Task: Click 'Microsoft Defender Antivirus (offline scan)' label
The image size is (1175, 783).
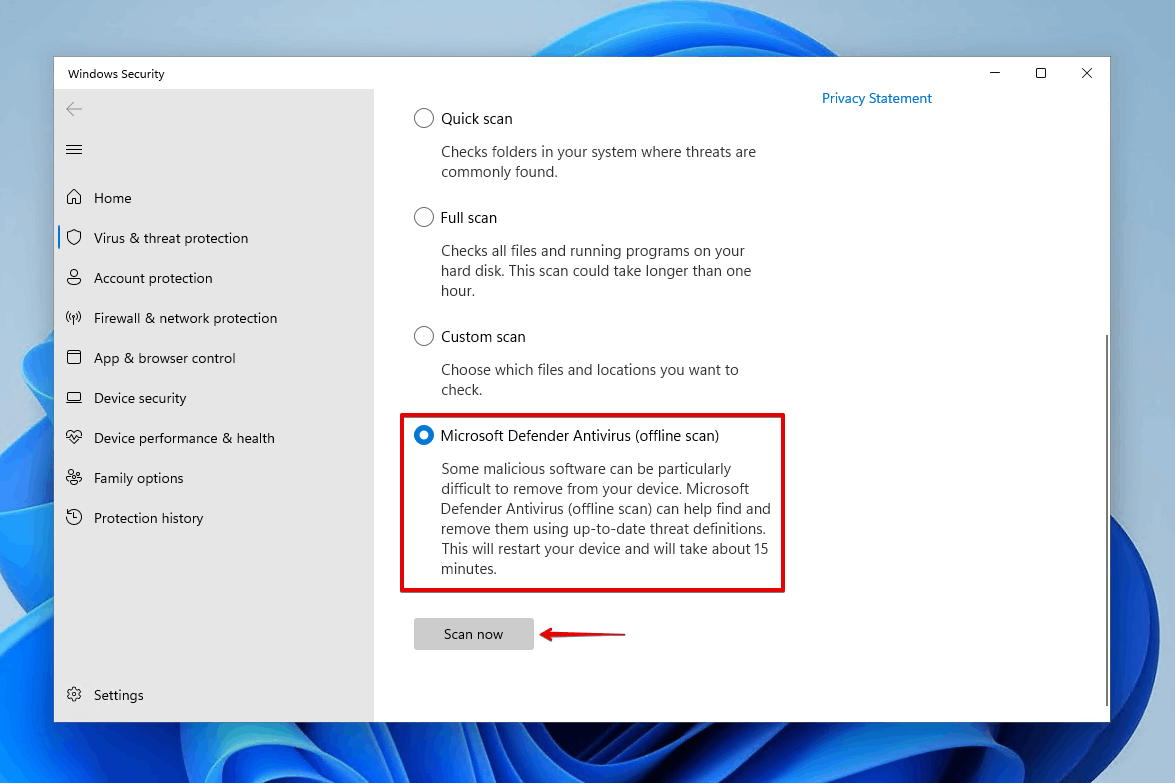Action: (579, 435)
